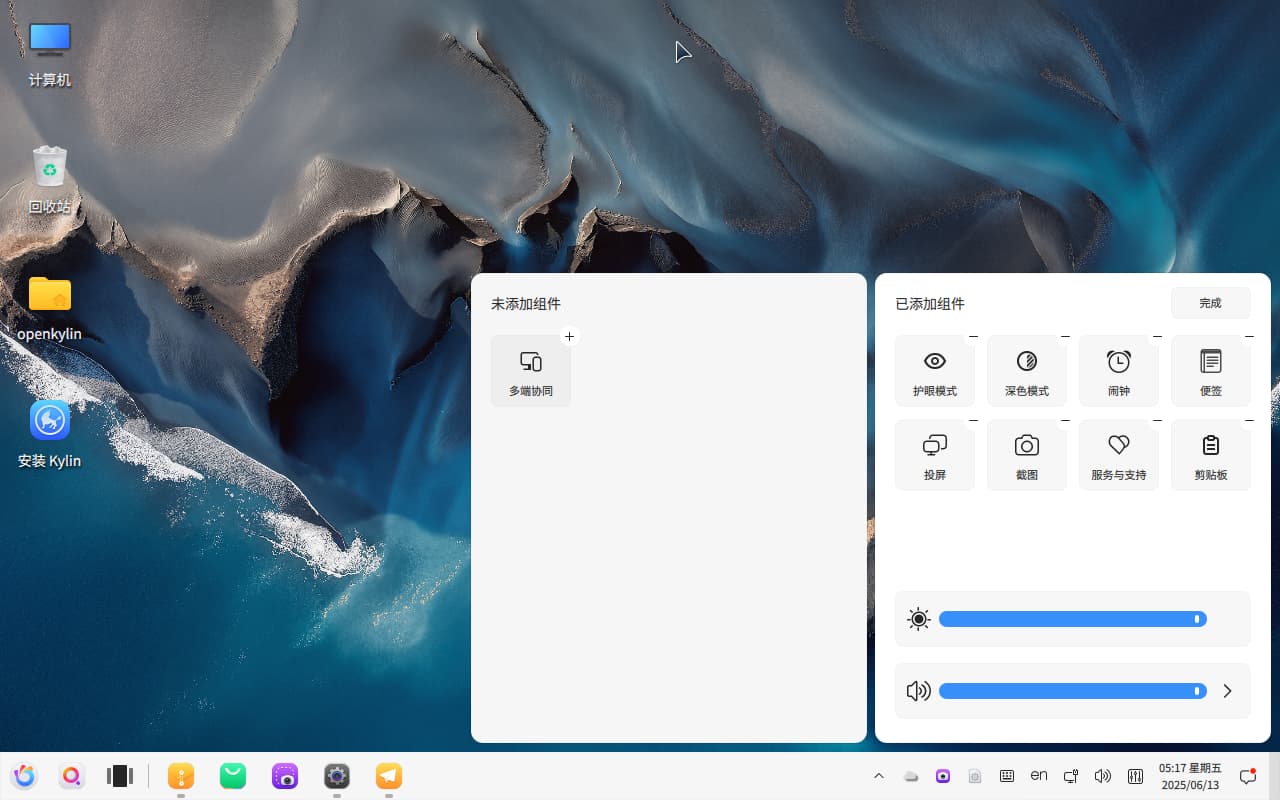Screen dimensions: 1280x800
Task: Open the Kylin start menu
Action: pyautogui.click(x=23, y=775)
